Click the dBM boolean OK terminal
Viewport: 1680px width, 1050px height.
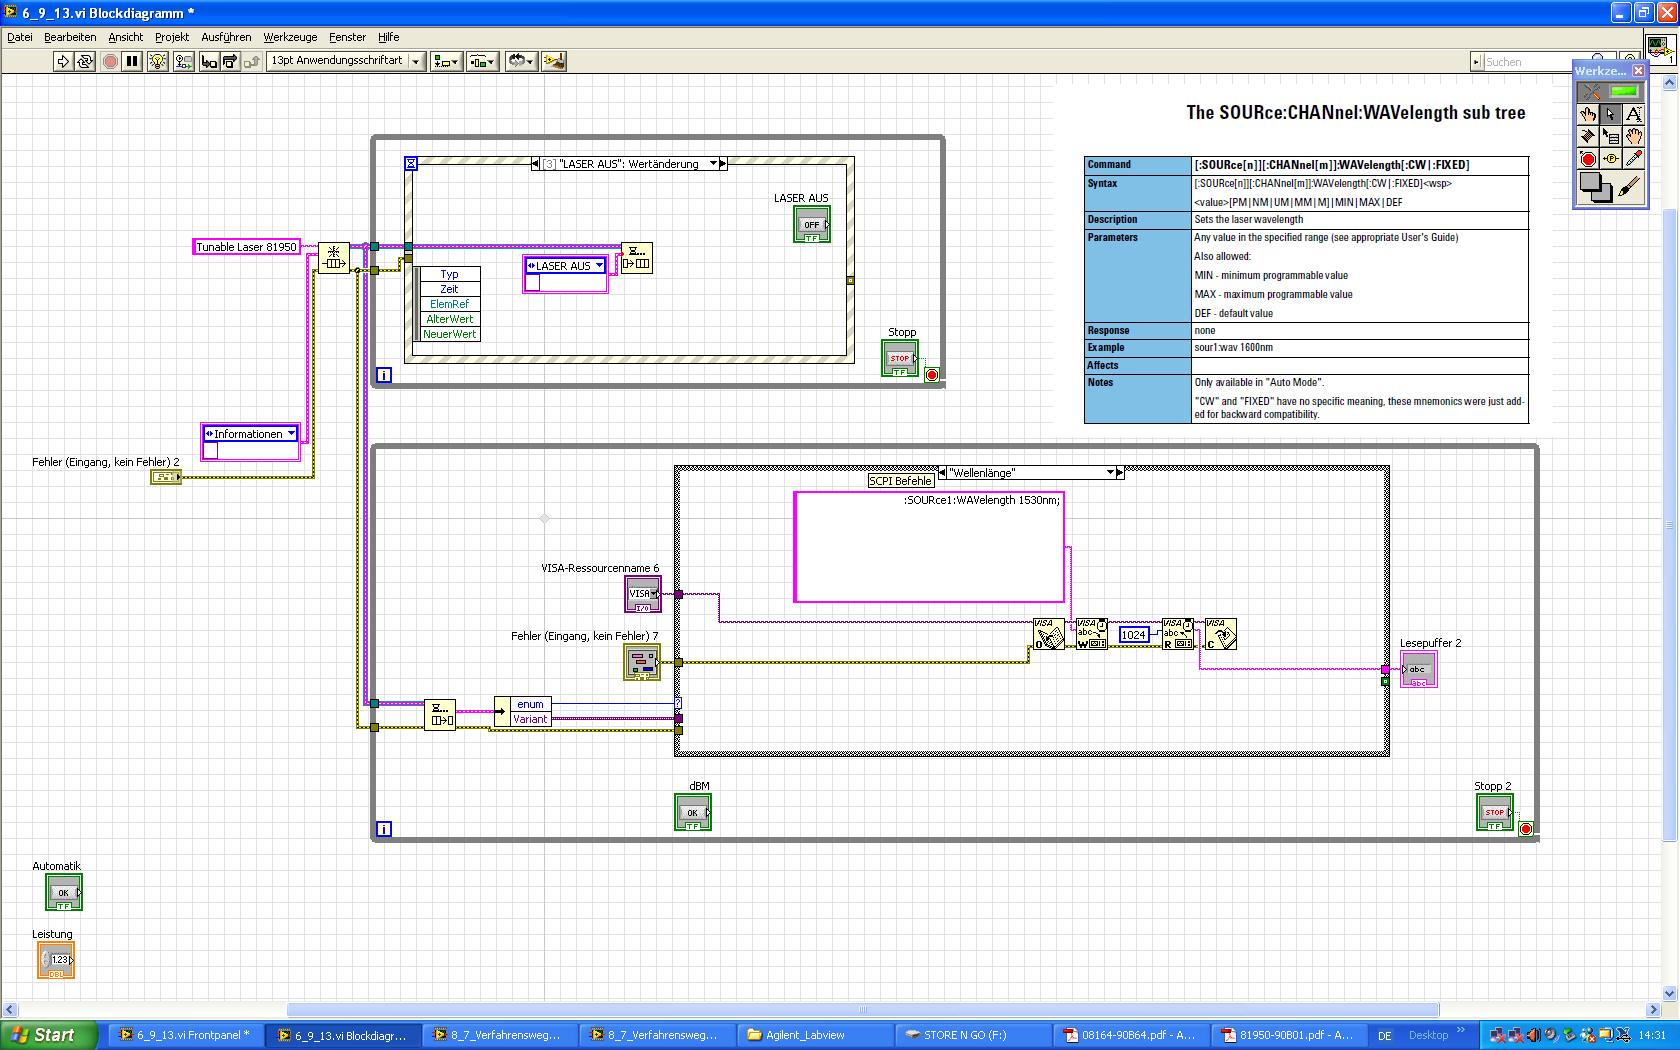[692, 813]
